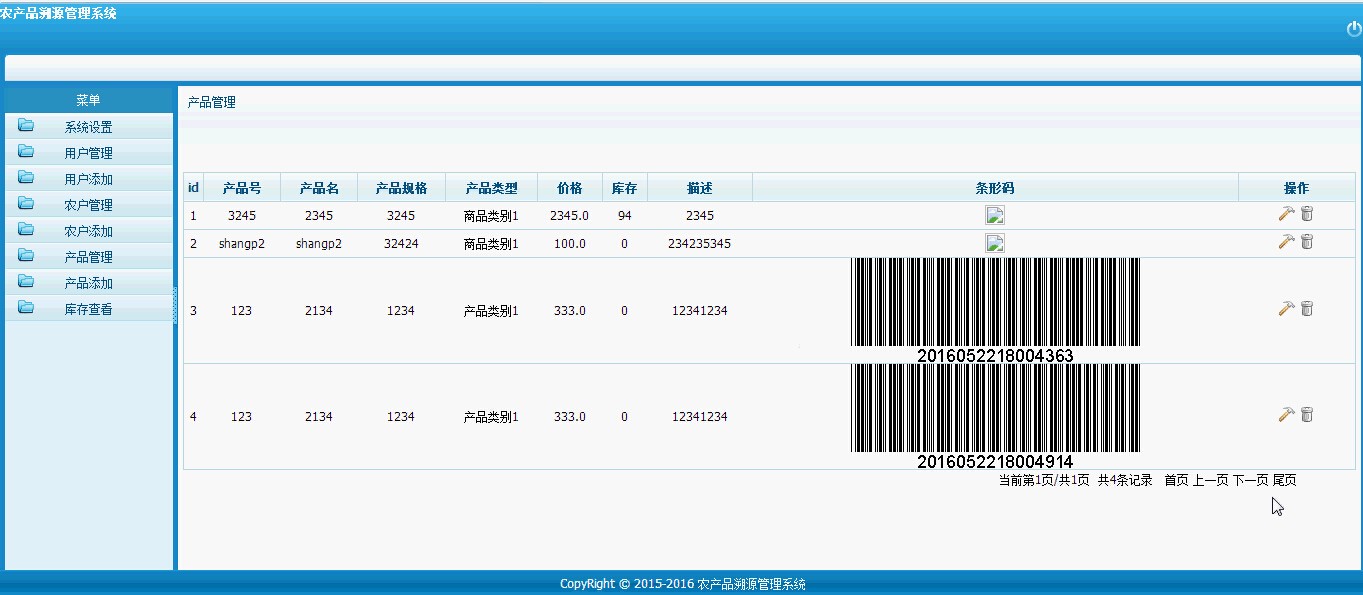
Task: Open edit hammer for shangp2 row
Action: tap(1286, 241)
